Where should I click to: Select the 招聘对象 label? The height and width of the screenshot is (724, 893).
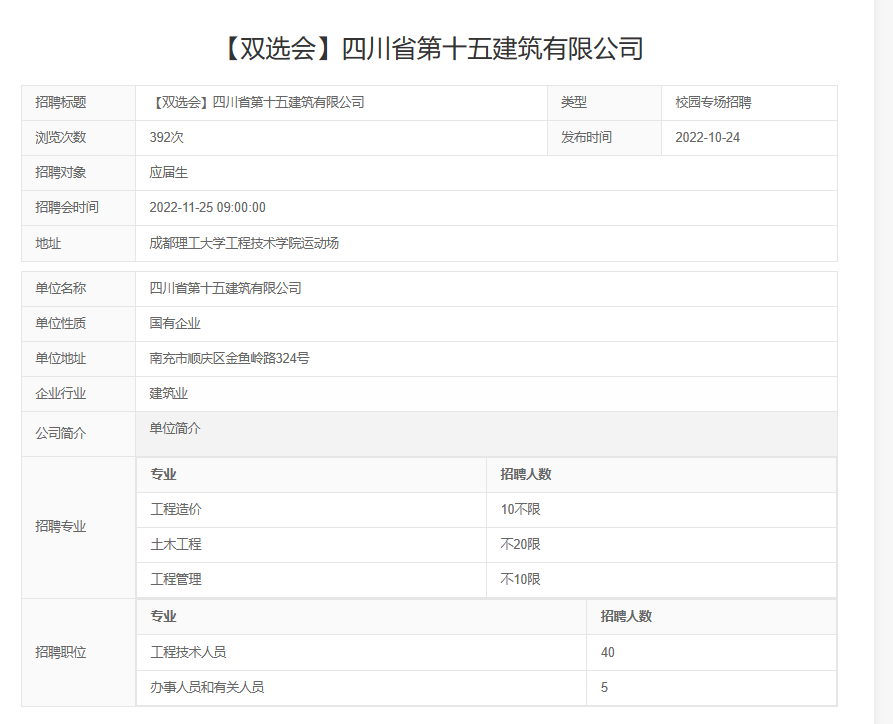coord(60,173)
